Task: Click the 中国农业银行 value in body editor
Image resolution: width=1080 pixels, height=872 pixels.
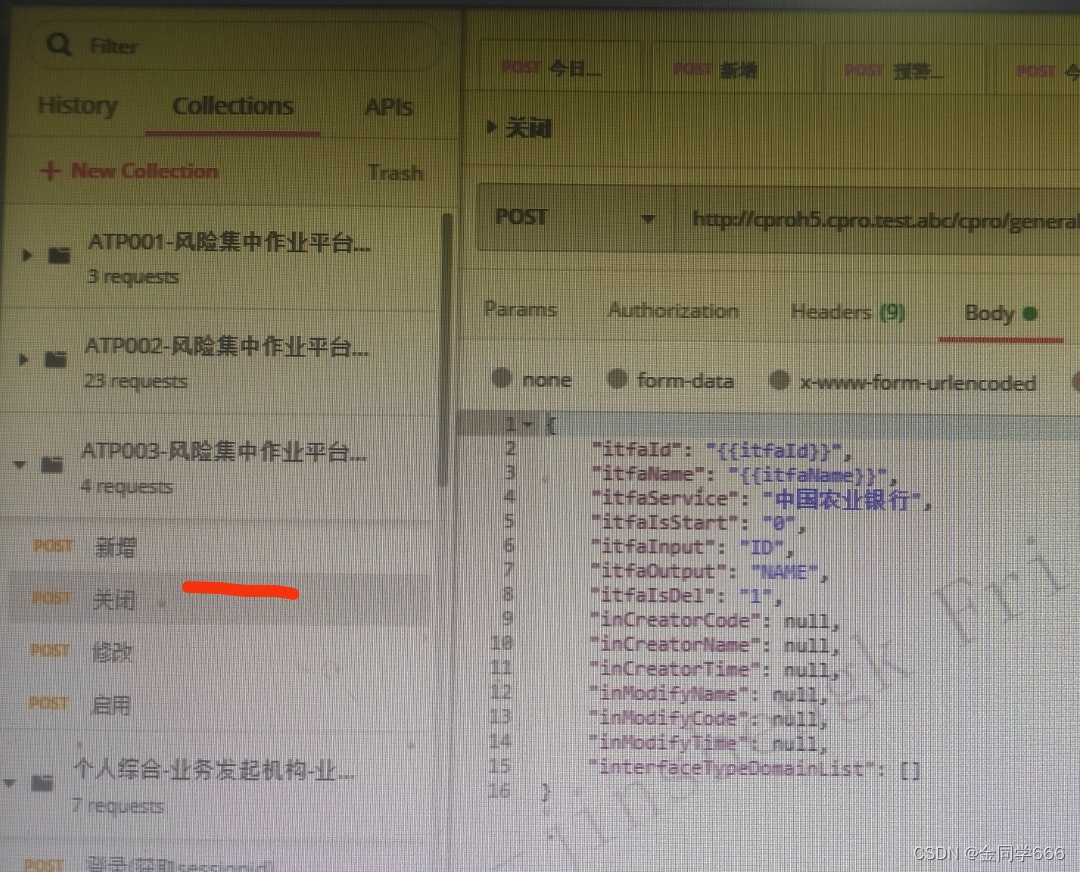Action: 842,499
